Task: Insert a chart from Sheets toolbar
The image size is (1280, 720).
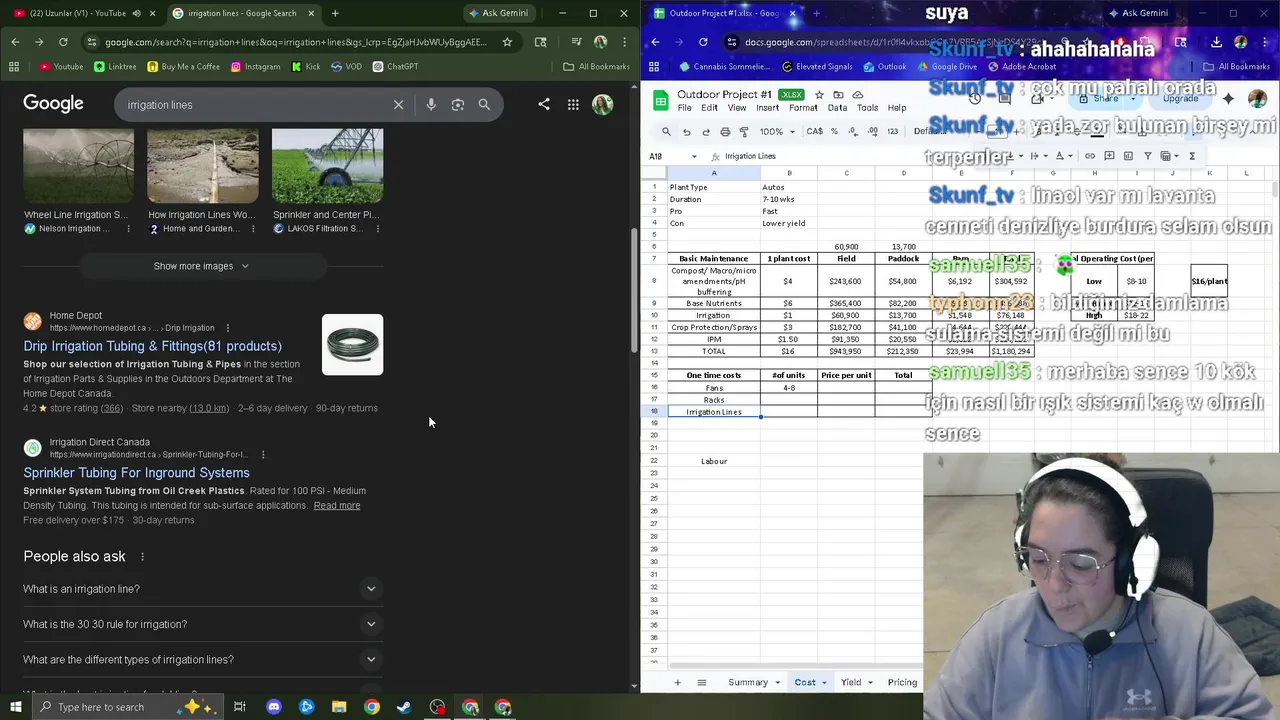Action: click(x=1128, y=156)
